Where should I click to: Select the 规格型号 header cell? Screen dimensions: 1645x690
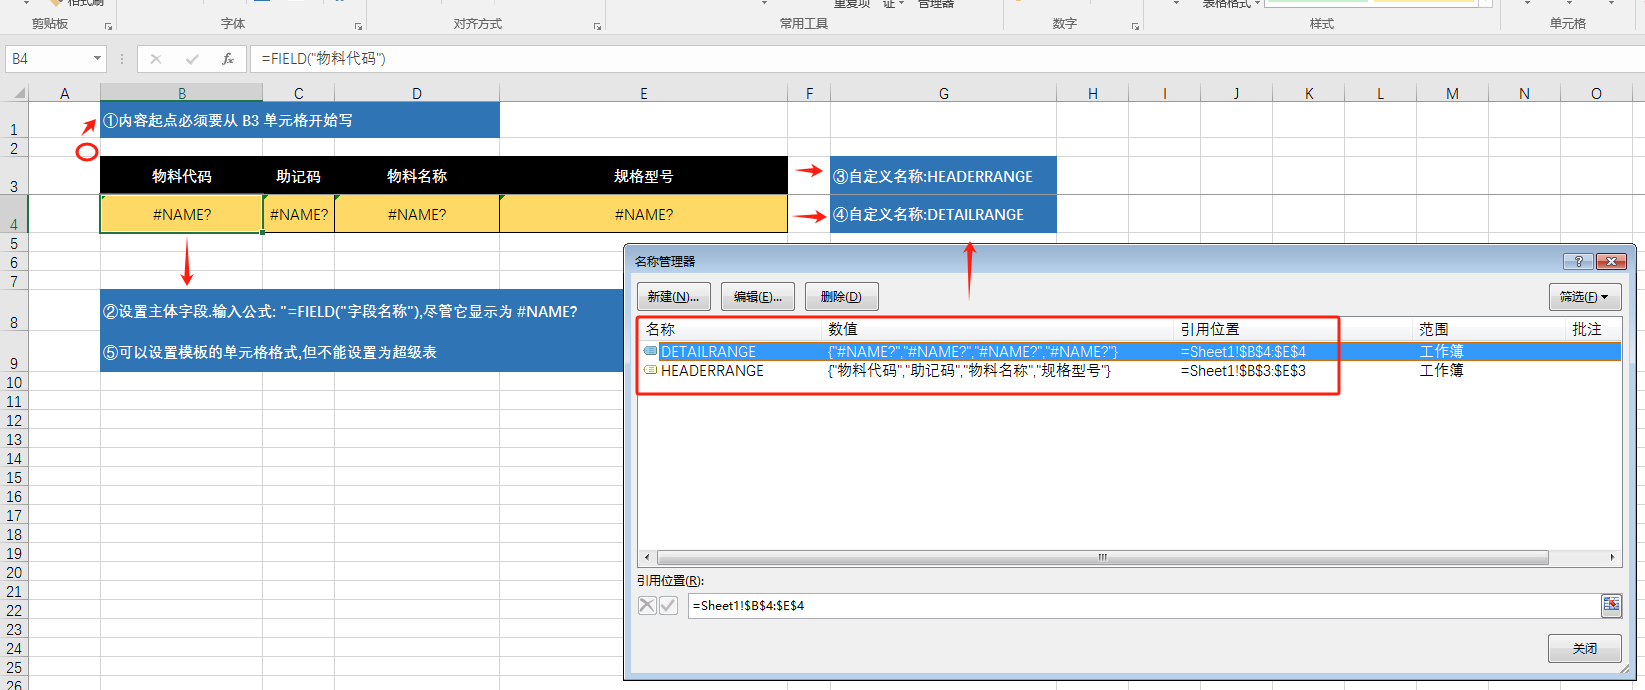[x=643, y=176]
